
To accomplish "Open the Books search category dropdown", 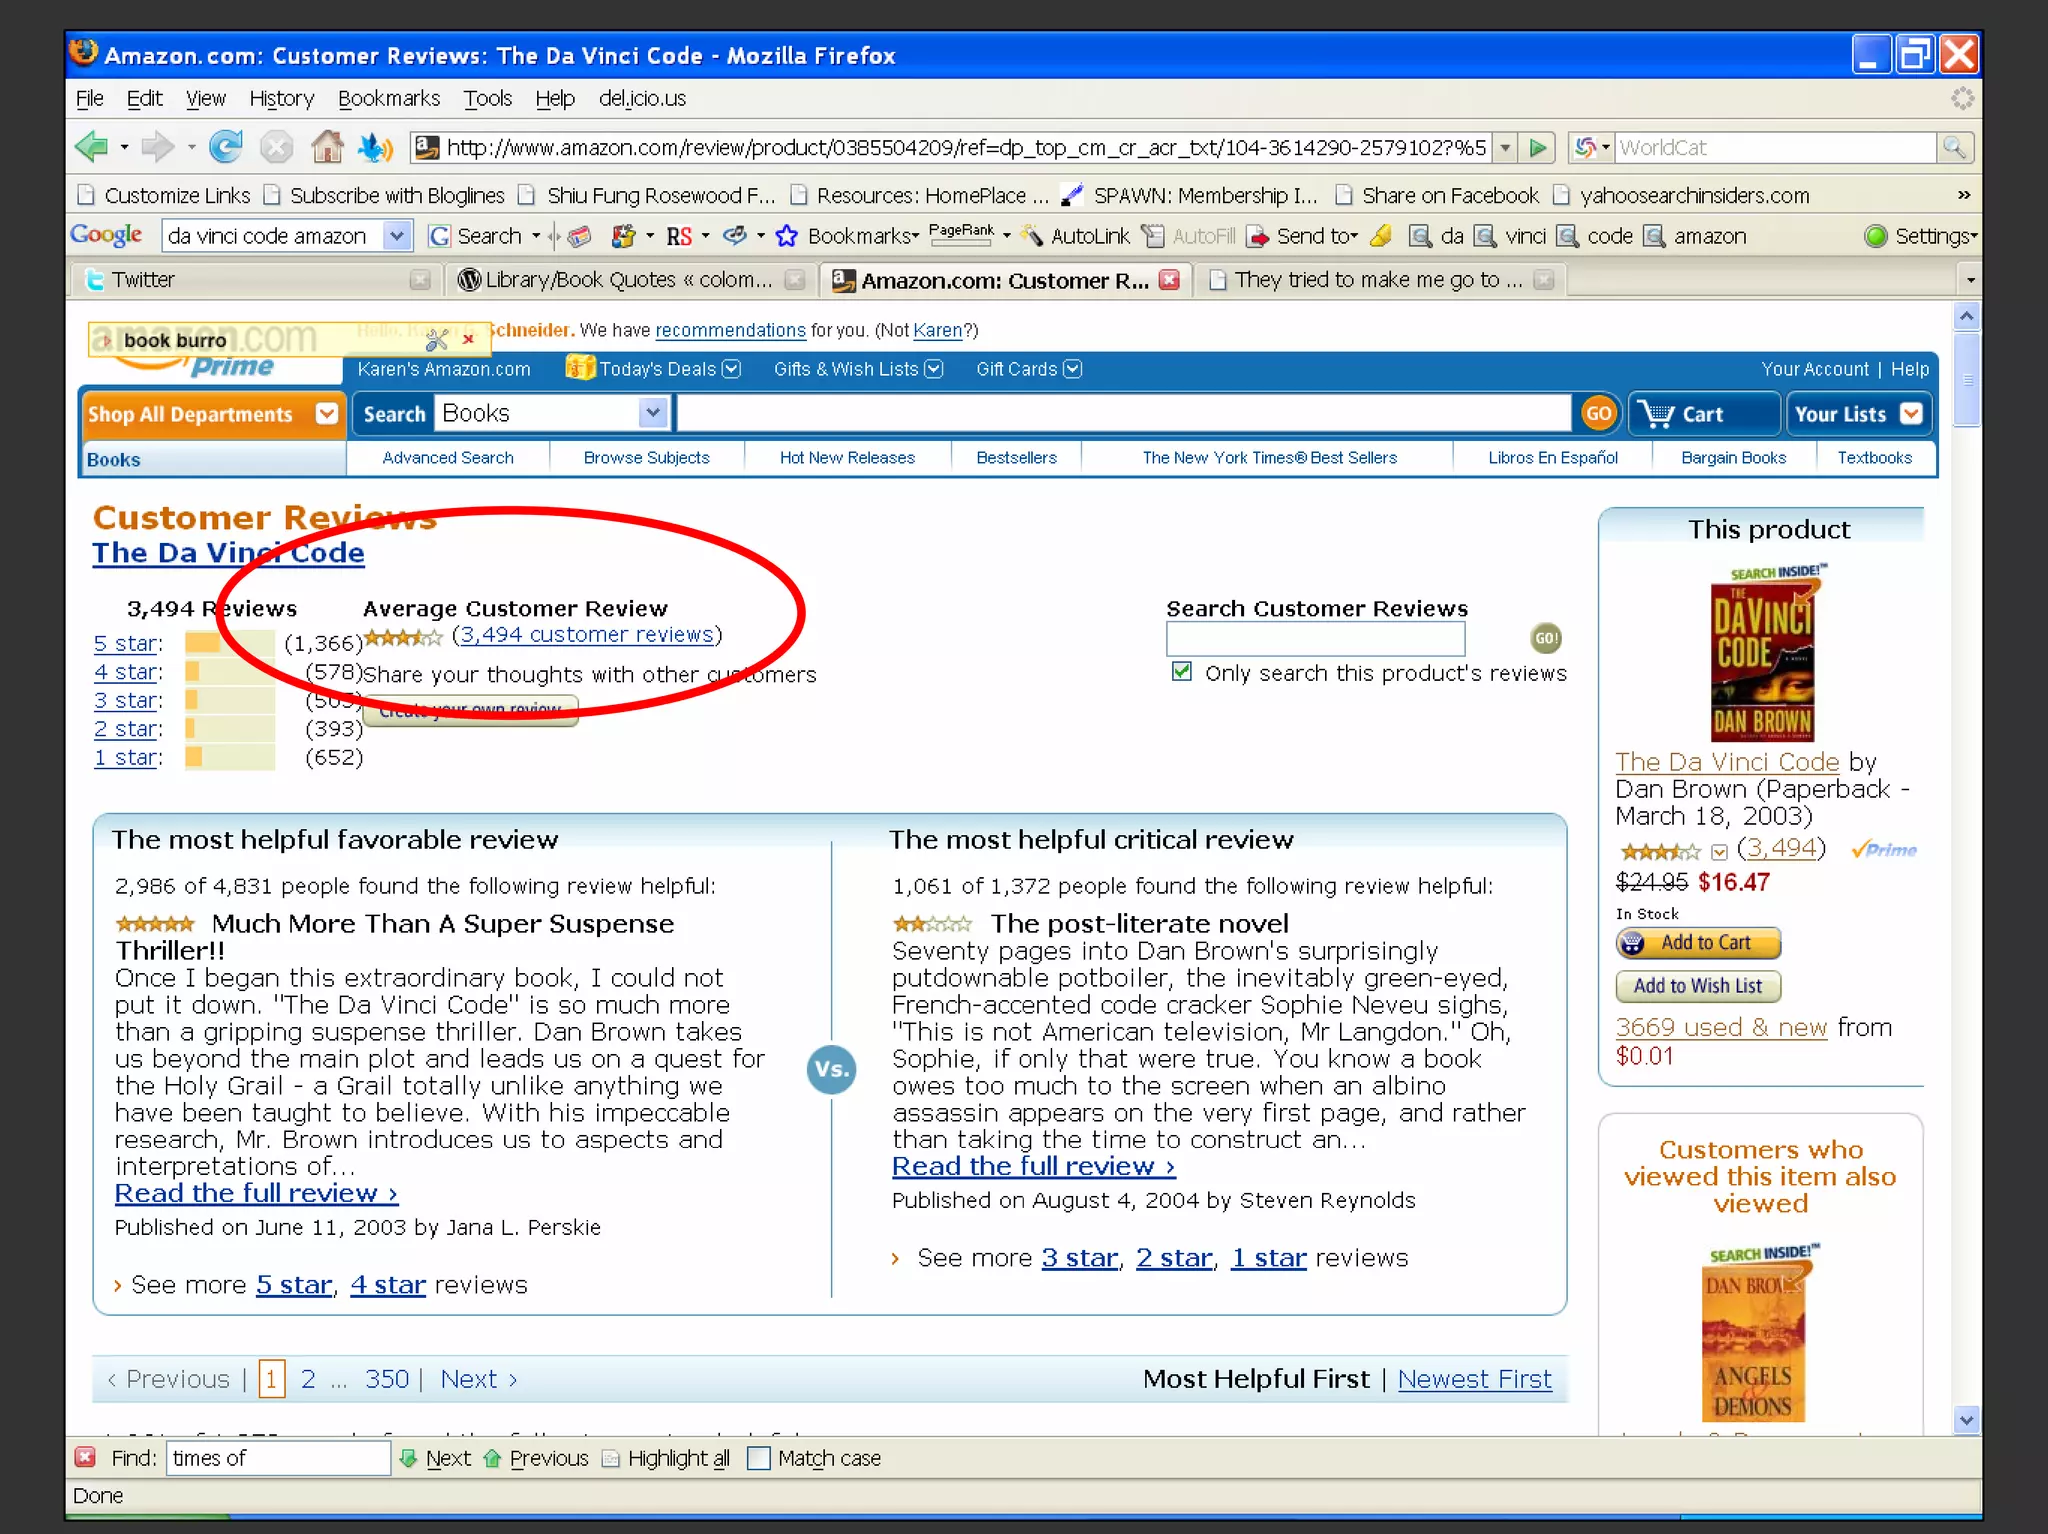I will click(653, 413).
